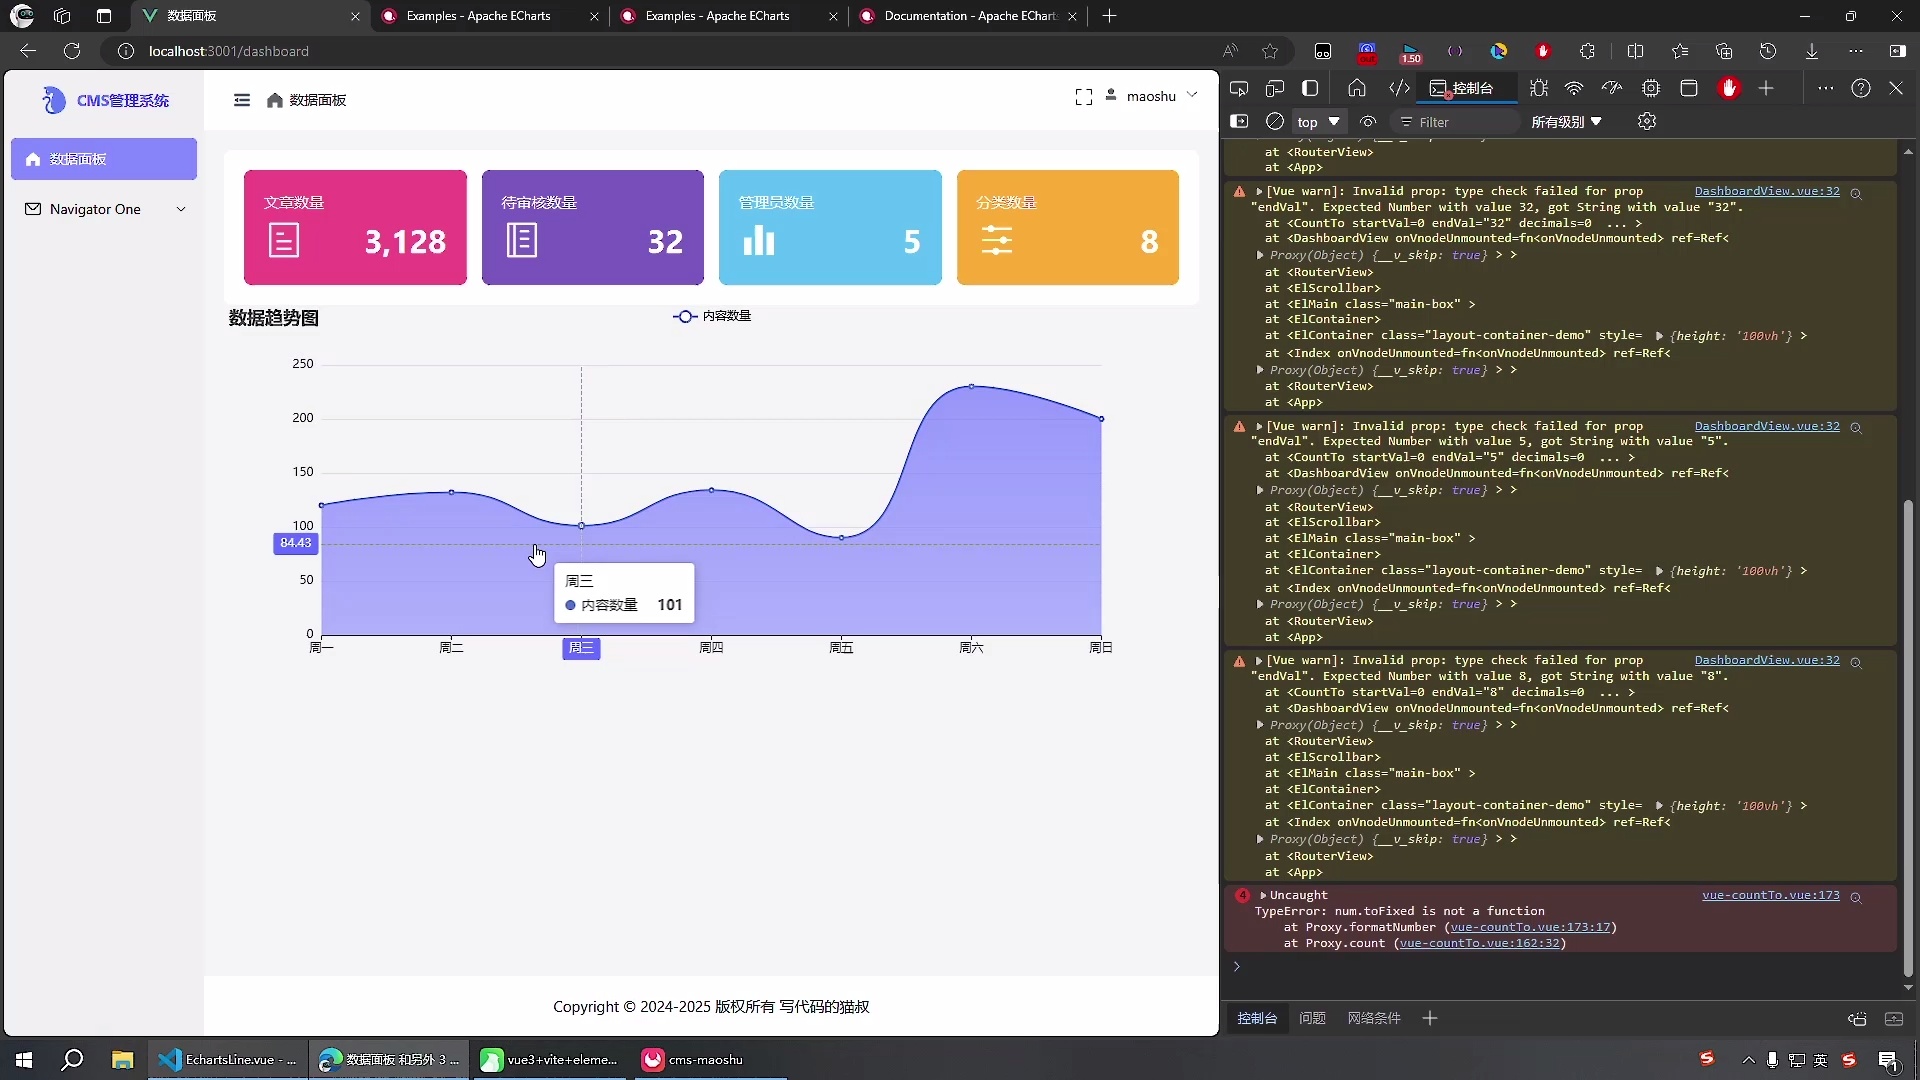Click the 分类数量 sliders icon
The image size is (1920, 1080).
pyautogui.click(x=997, y=240)
